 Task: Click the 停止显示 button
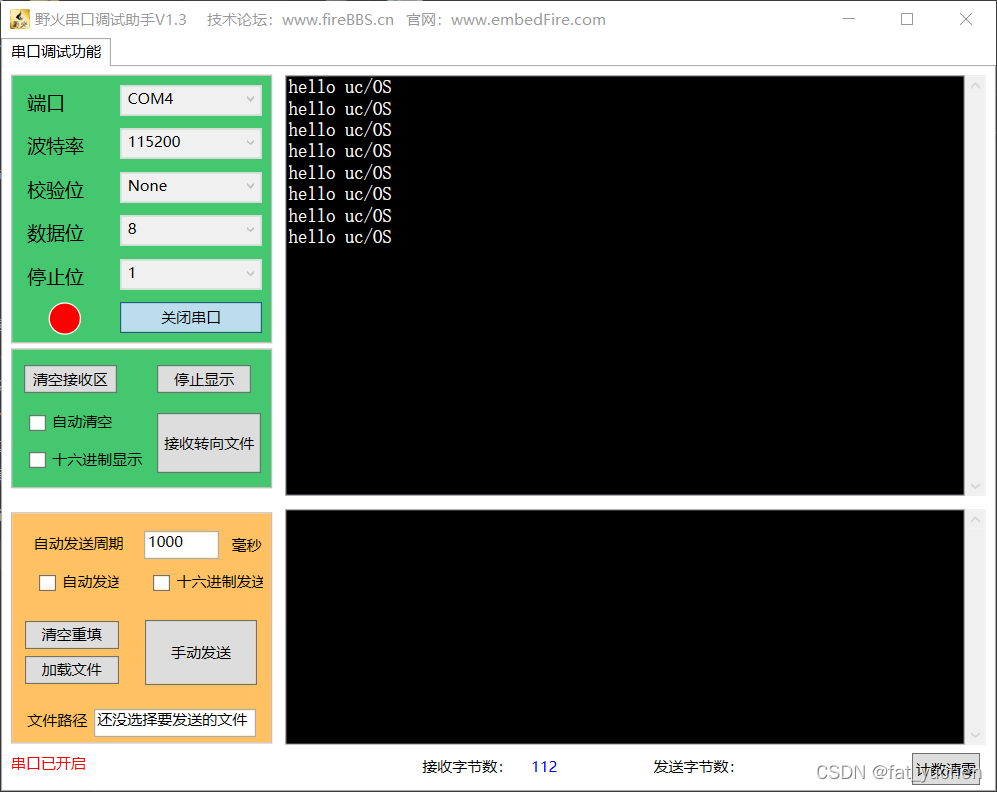pyautogui.click(x=204, y=379)
